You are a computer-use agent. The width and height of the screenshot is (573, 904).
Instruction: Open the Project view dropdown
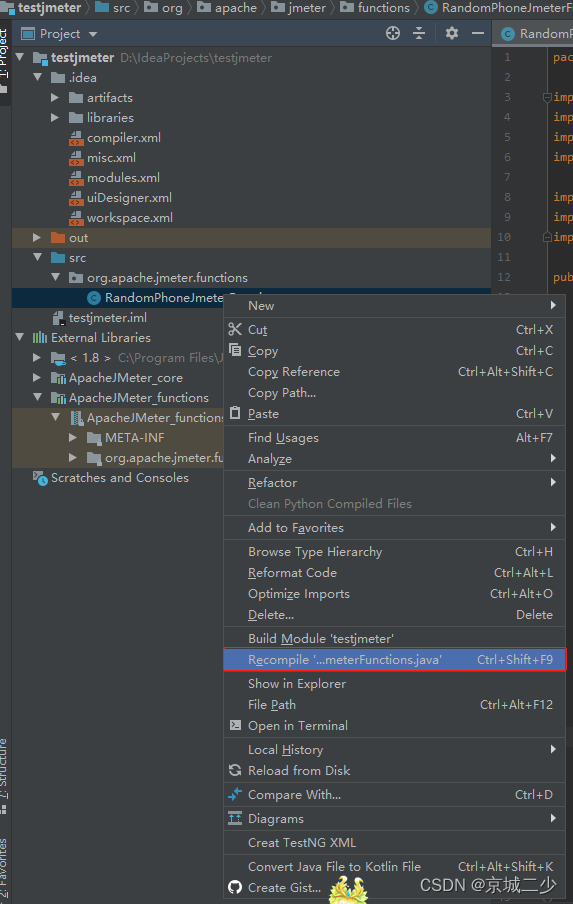[x=93, y=35]
